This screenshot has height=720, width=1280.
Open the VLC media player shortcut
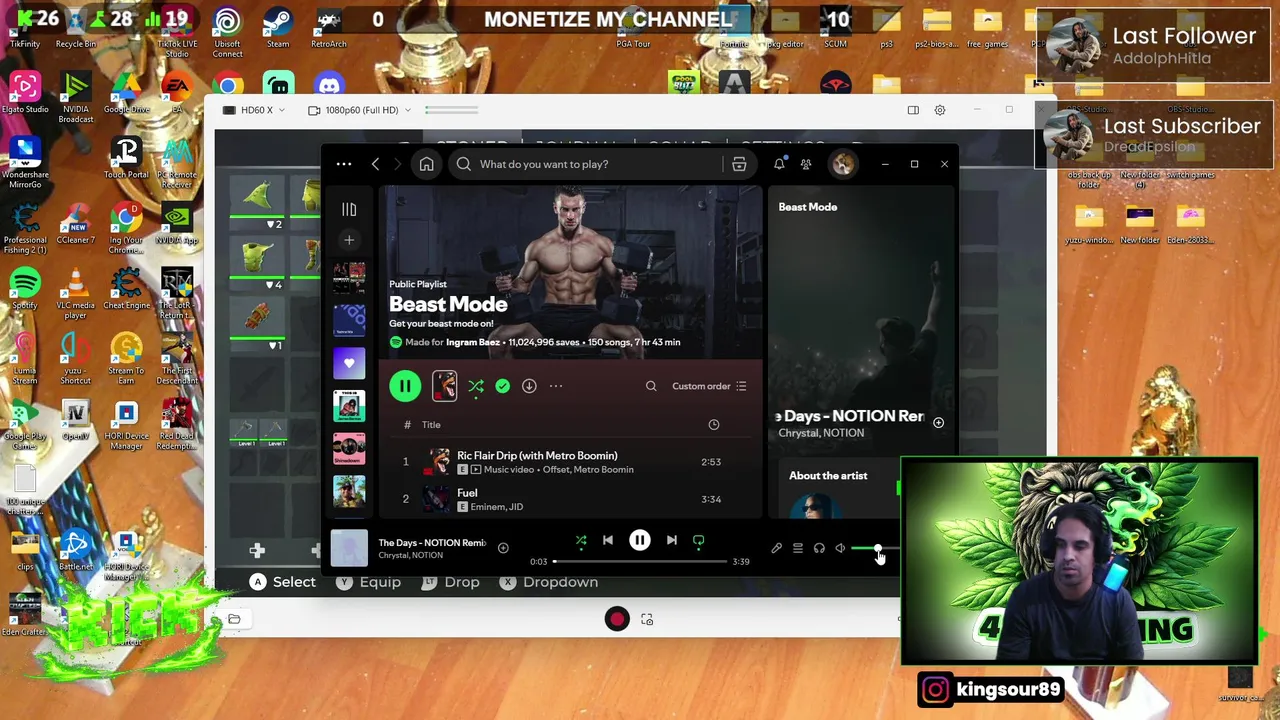pyautogui.click(x=75, y=294)
